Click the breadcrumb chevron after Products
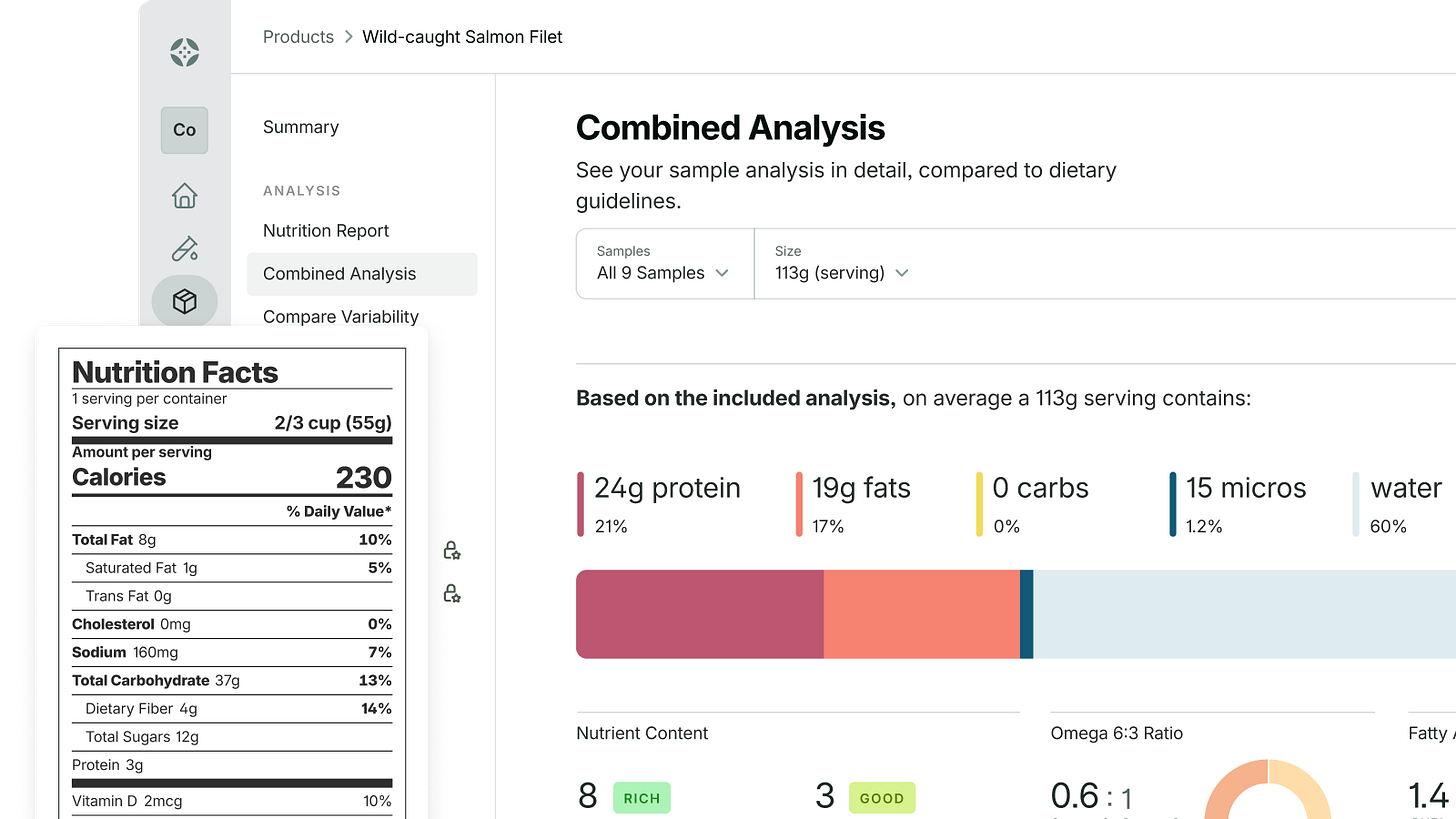This screenshot has height=819, width=1456. pos(348,36)
